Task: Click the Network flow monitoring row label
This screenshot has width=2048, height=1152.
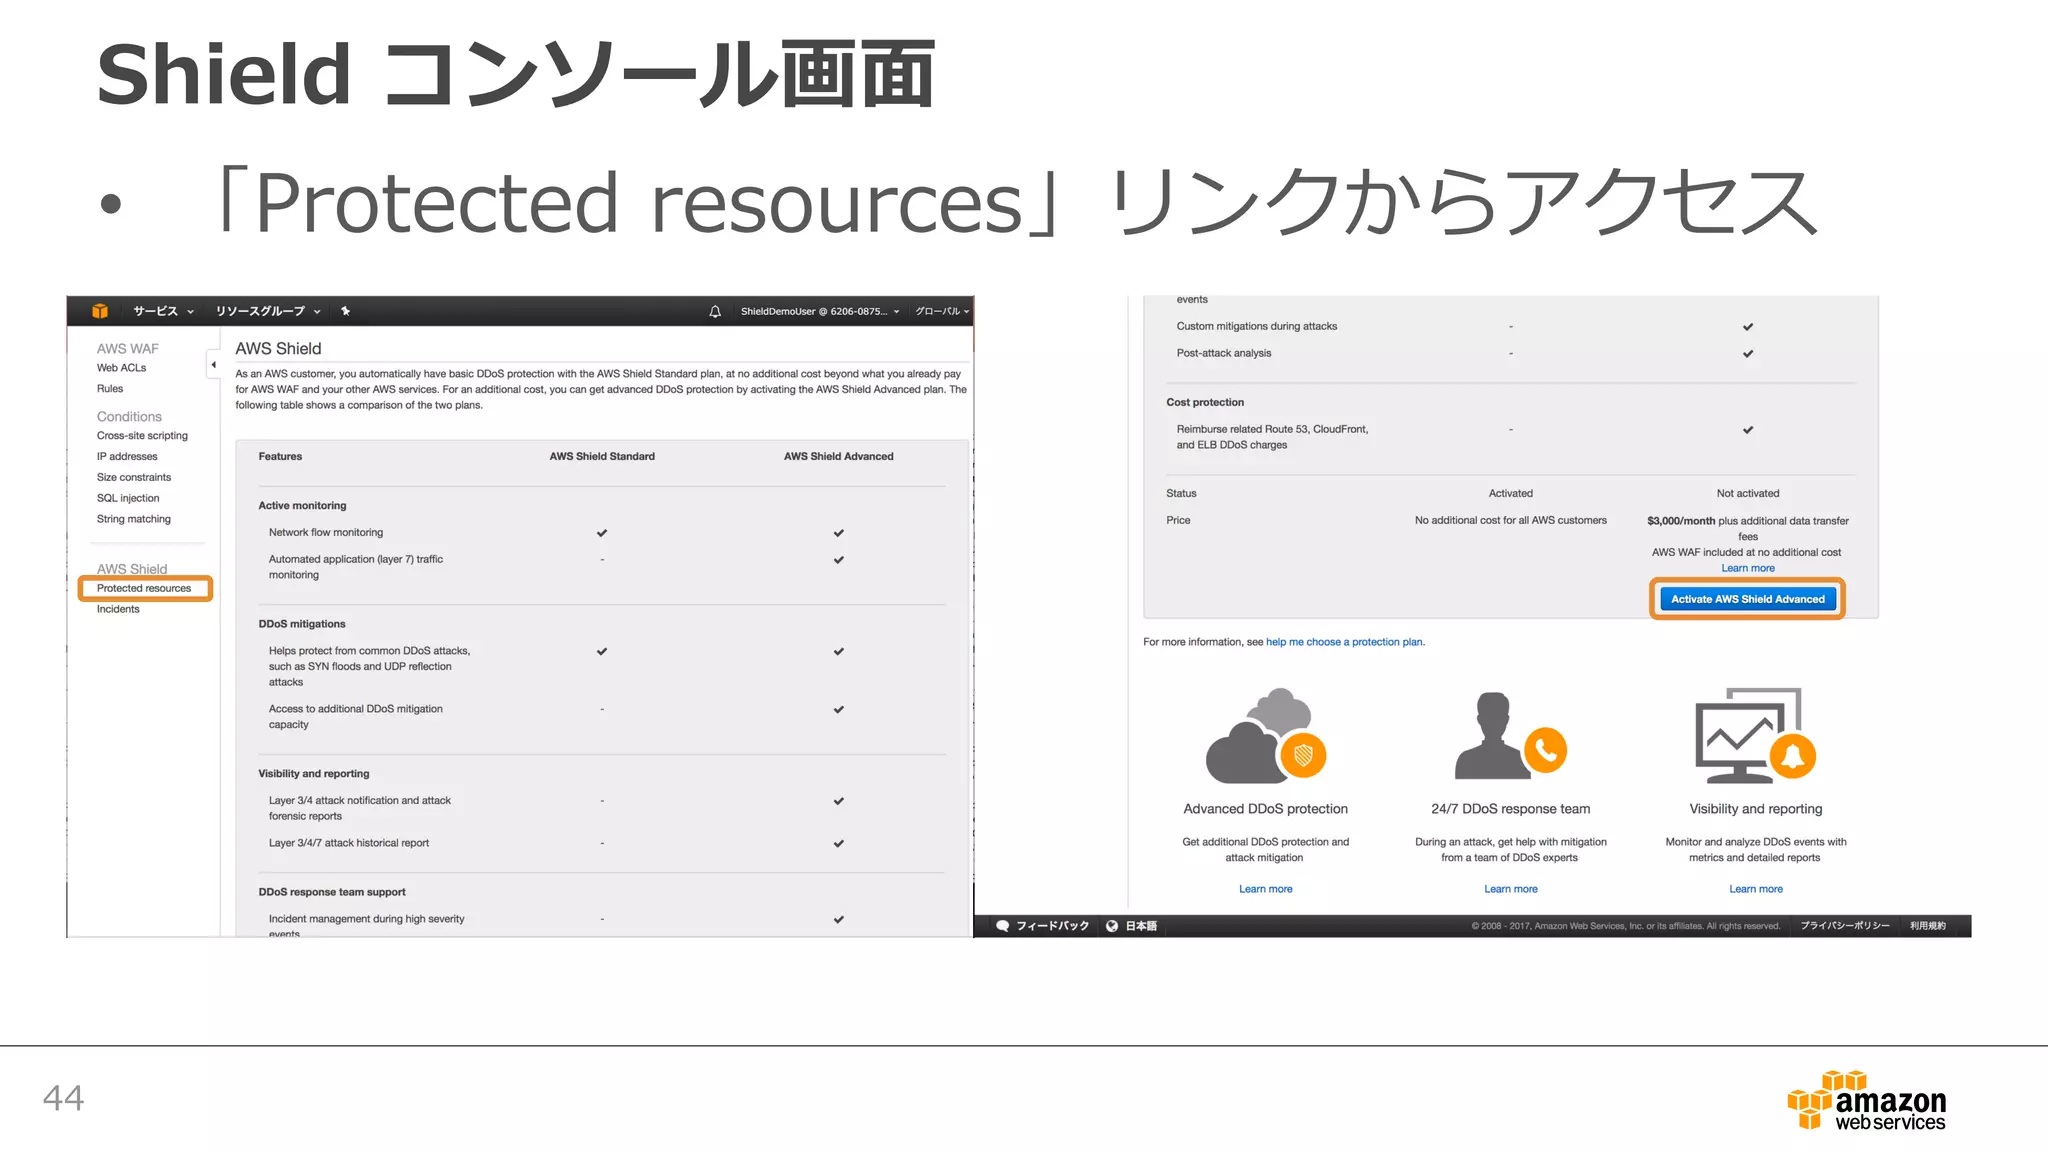Action: (326, 533)
